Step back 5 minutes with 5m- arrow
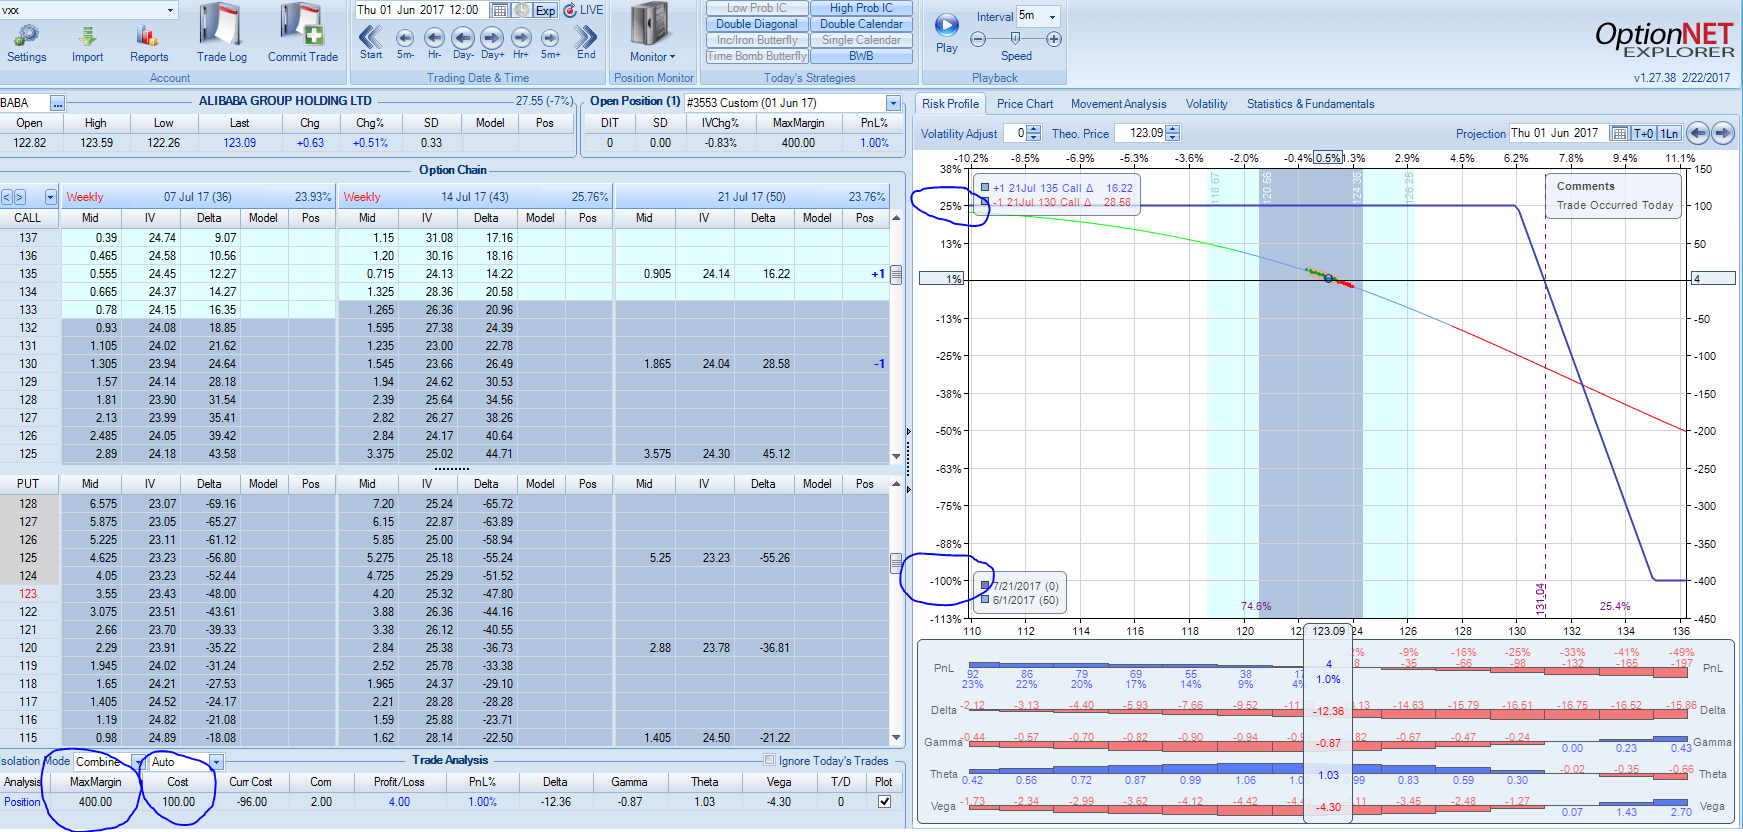 point(405,38)
